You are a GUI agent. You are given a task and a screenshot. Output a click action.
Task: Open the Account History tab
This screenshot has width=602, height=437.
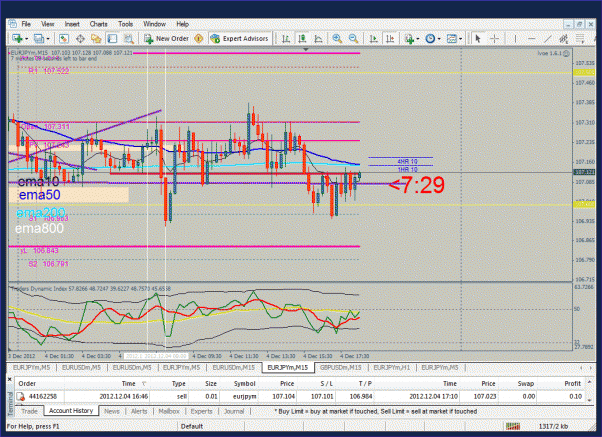[71, 411]
